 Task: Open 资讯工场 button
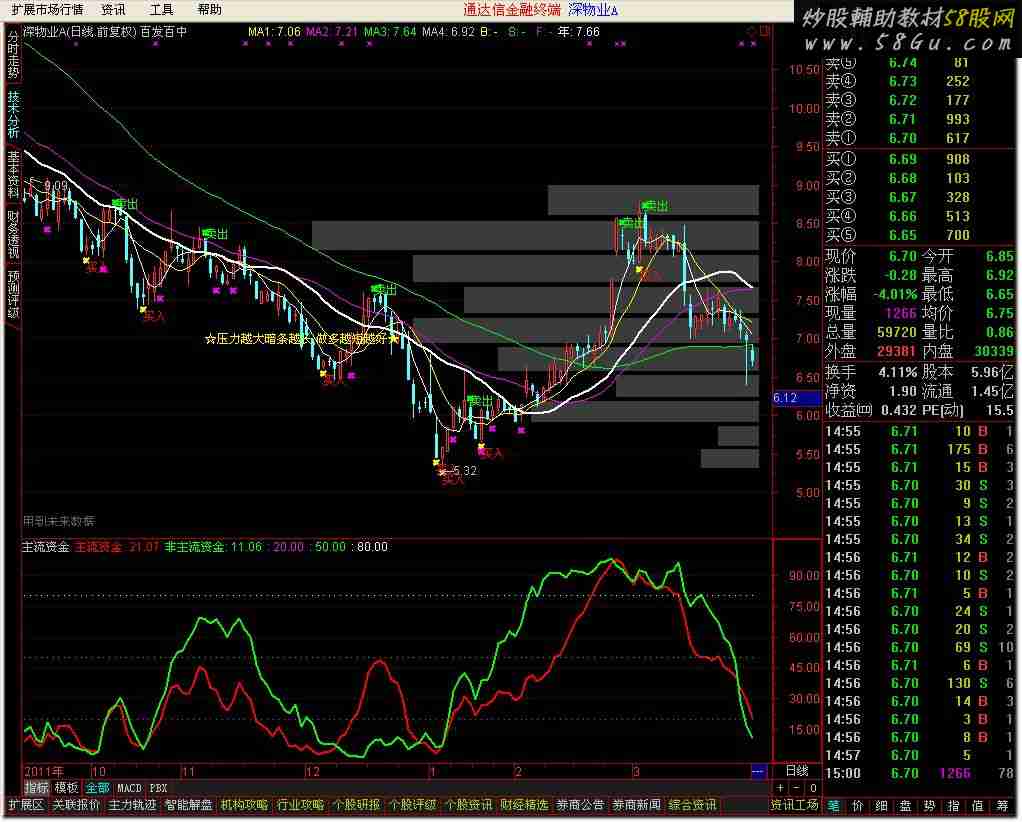[x=794, y=805]
